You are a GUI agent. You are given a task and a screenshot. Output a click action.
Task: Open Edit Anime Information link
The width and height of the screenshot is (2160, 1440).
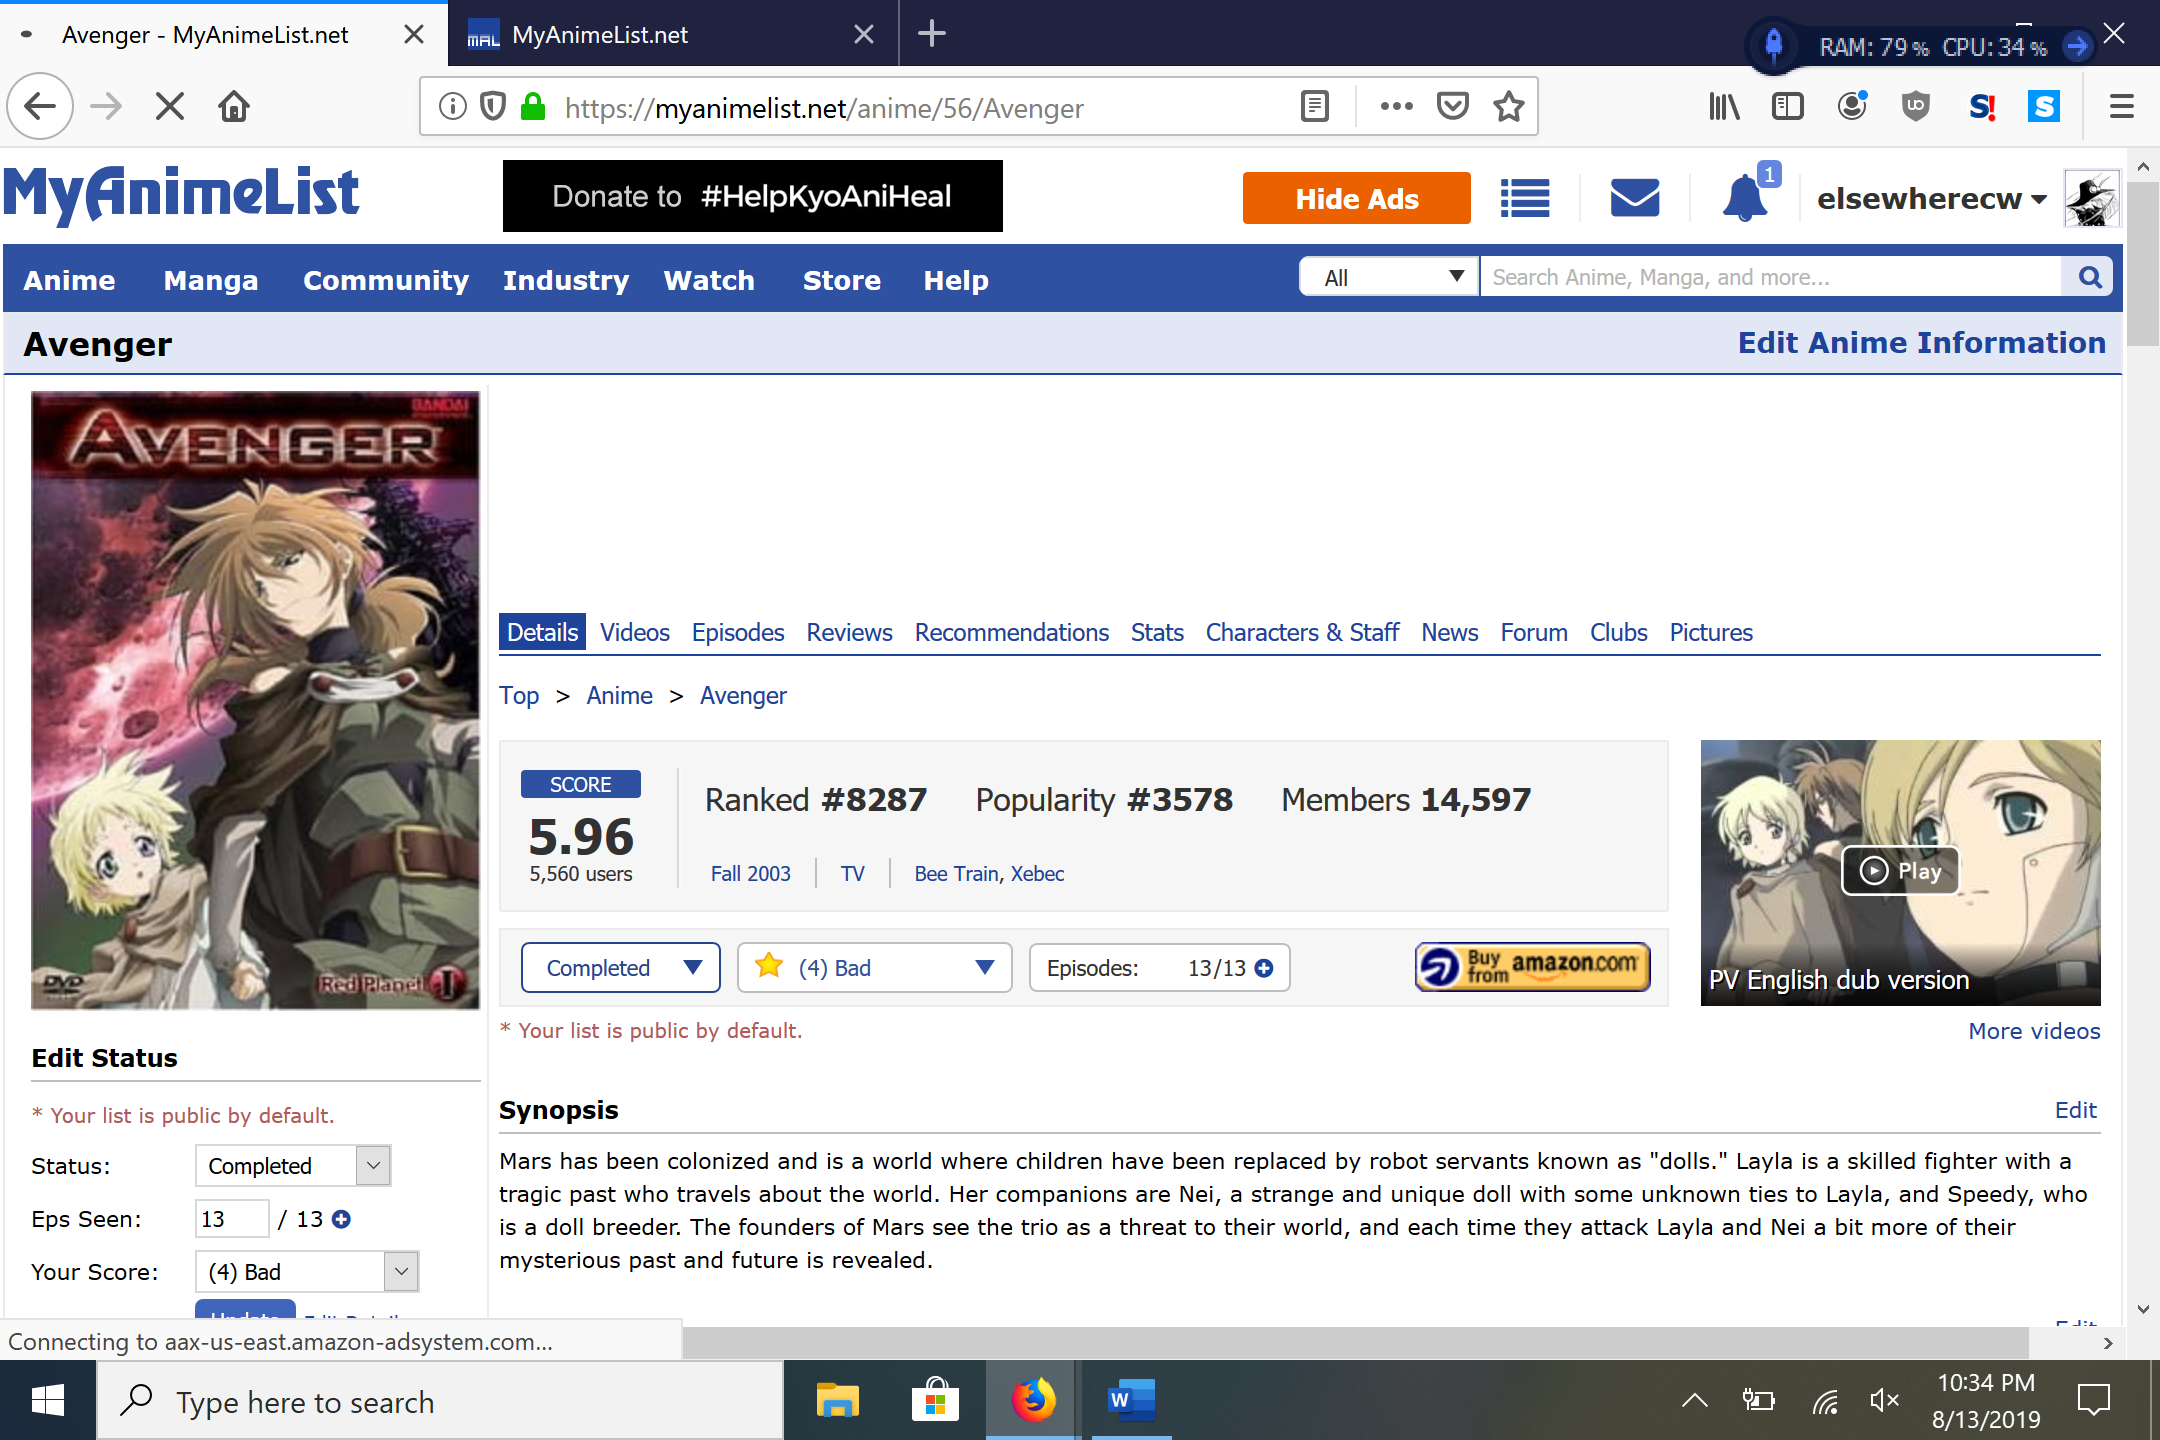click(x=1921, y=342)
